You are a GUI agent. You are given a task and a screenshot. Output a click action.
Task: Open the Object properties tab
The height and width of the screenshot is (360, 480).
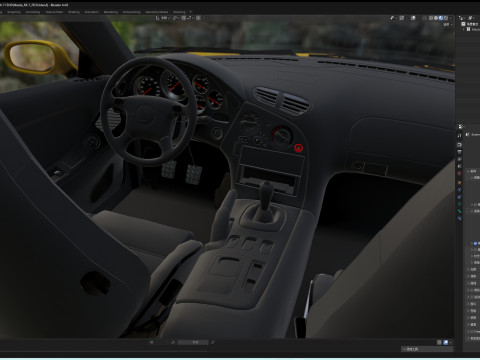pos(459,182)
